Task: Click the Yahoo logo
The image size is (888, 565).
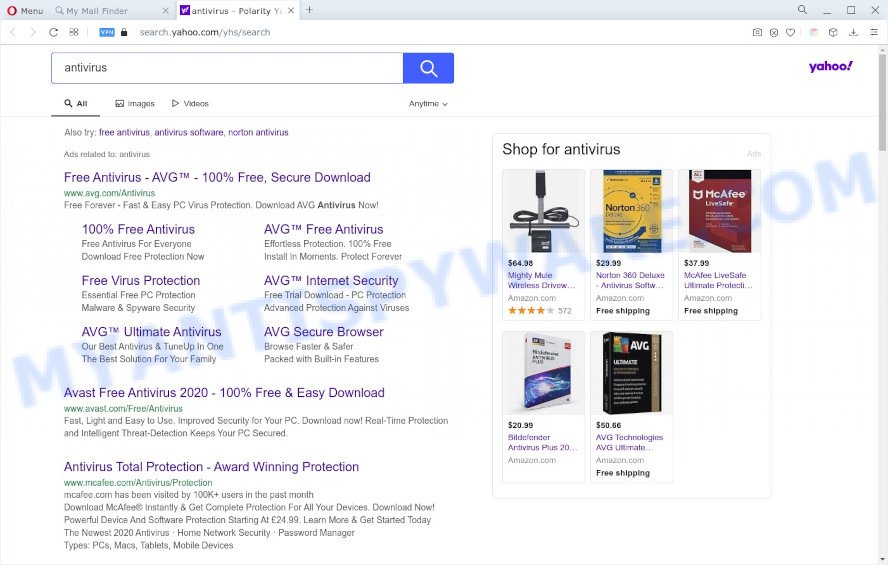Action: pos(831,66)
